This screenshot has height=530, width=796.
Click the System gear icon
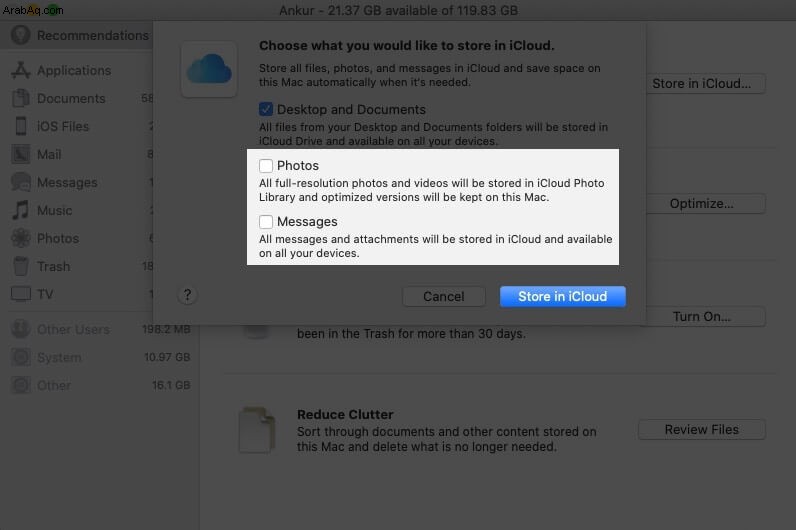pos(21,357)
